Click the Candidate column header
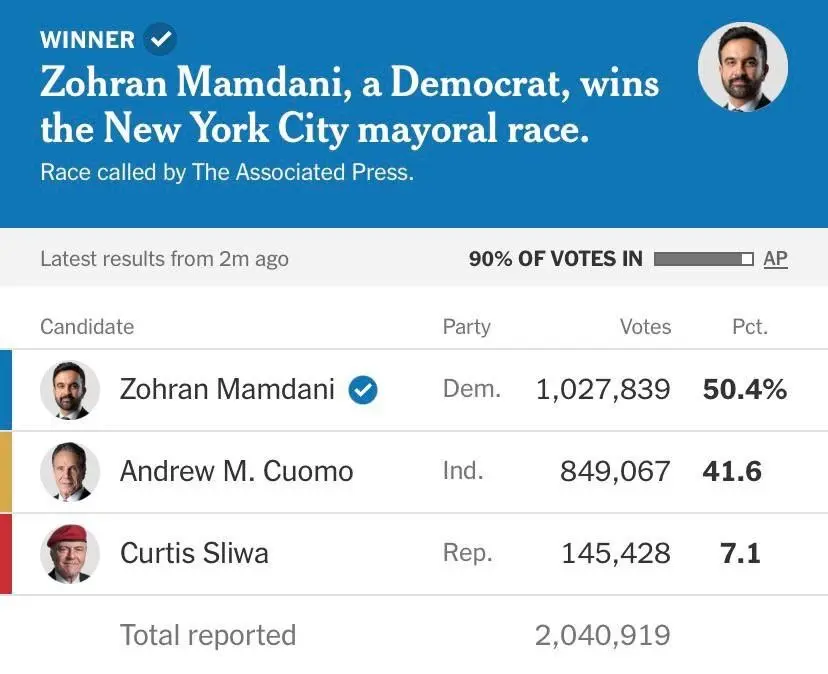 (x=87, y=327)
